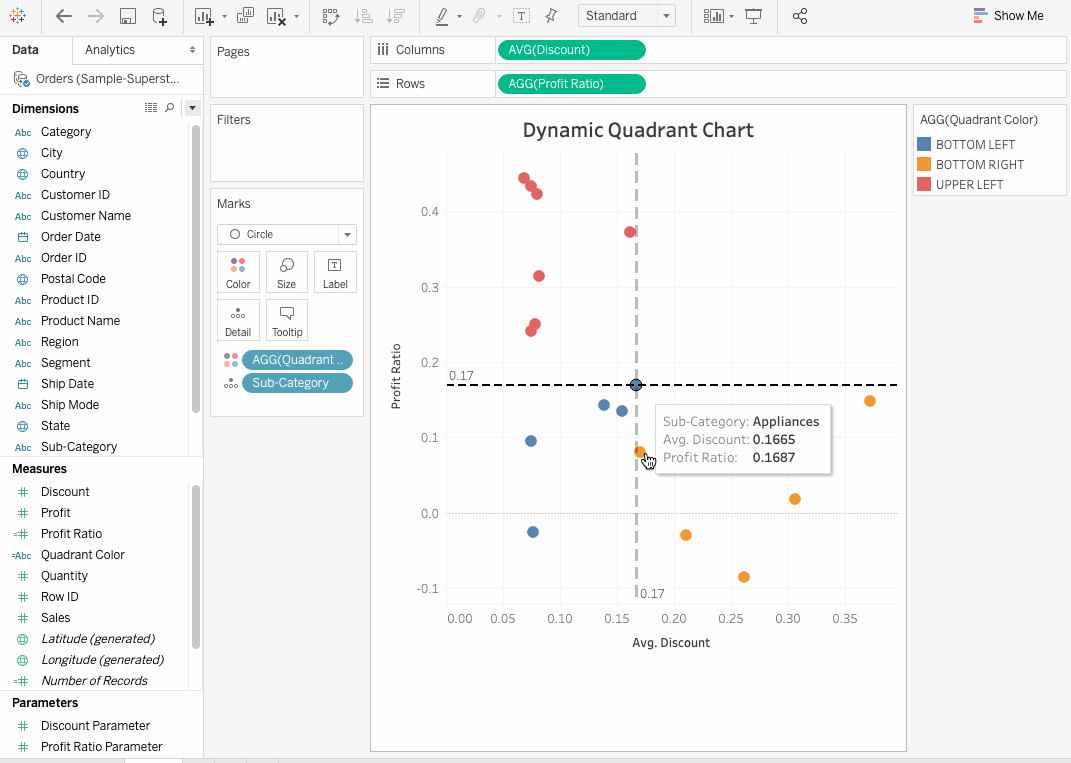Click the Presentation Mode icon

(x=753, y=16)
